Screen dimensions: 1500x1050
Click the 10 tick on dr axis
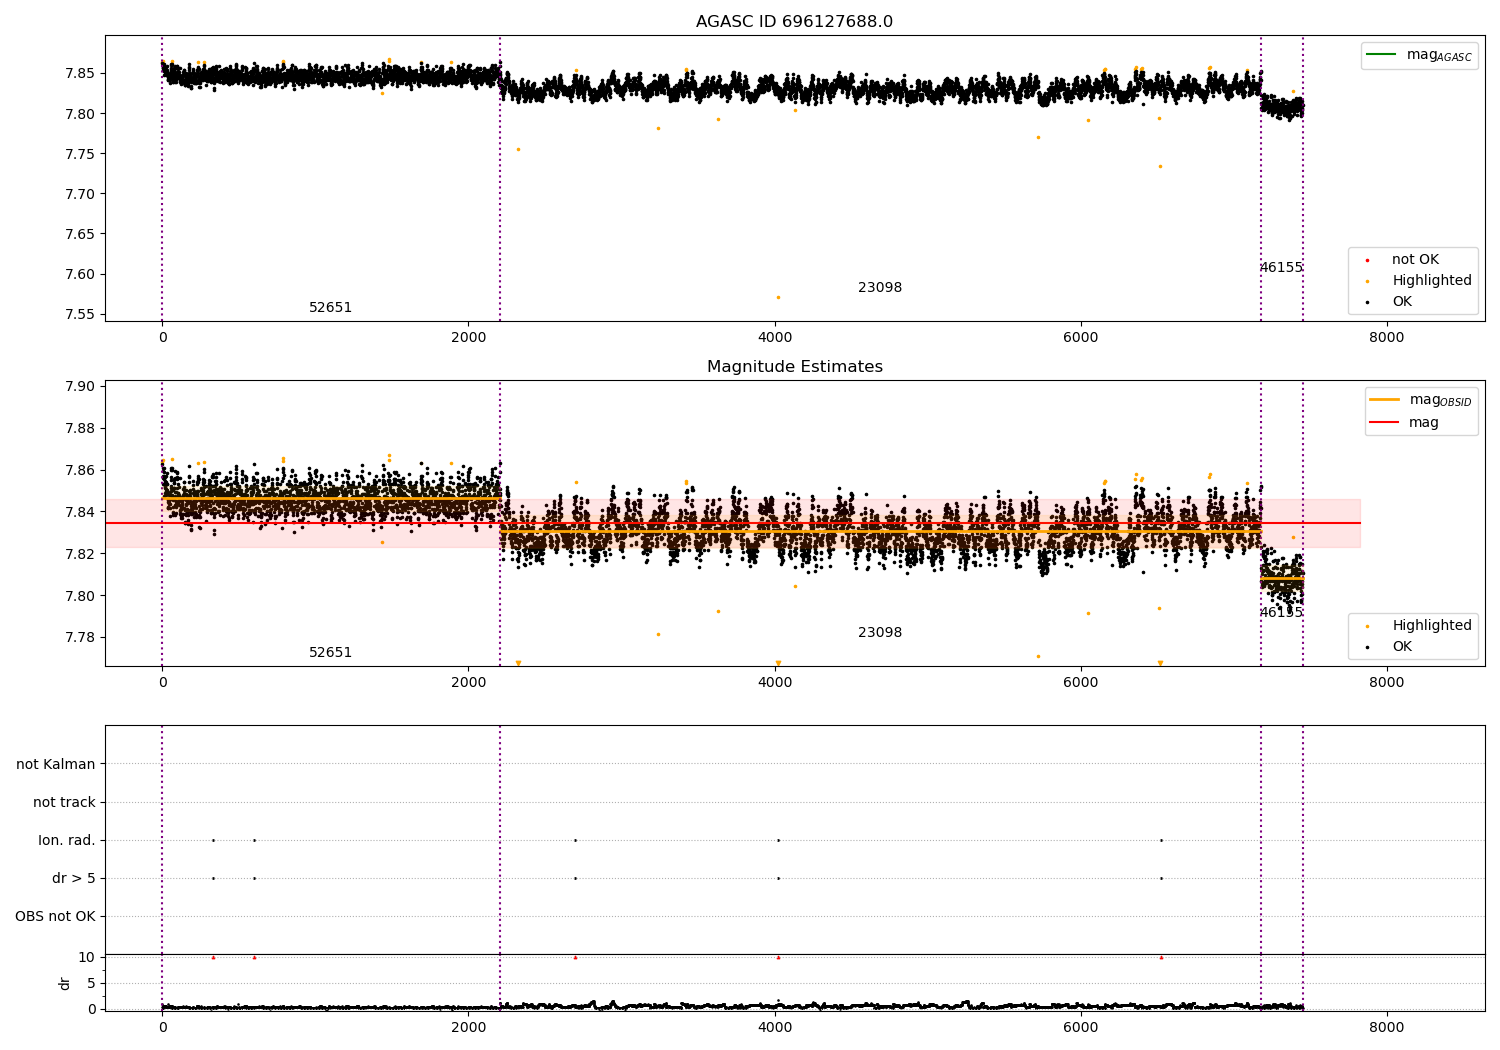(87, 957)
